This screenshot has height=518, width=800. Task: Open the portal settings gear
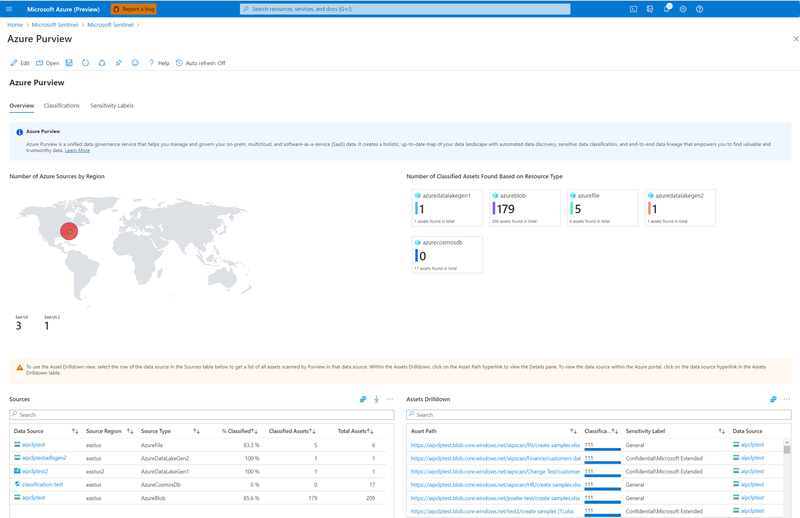(683, 9)
